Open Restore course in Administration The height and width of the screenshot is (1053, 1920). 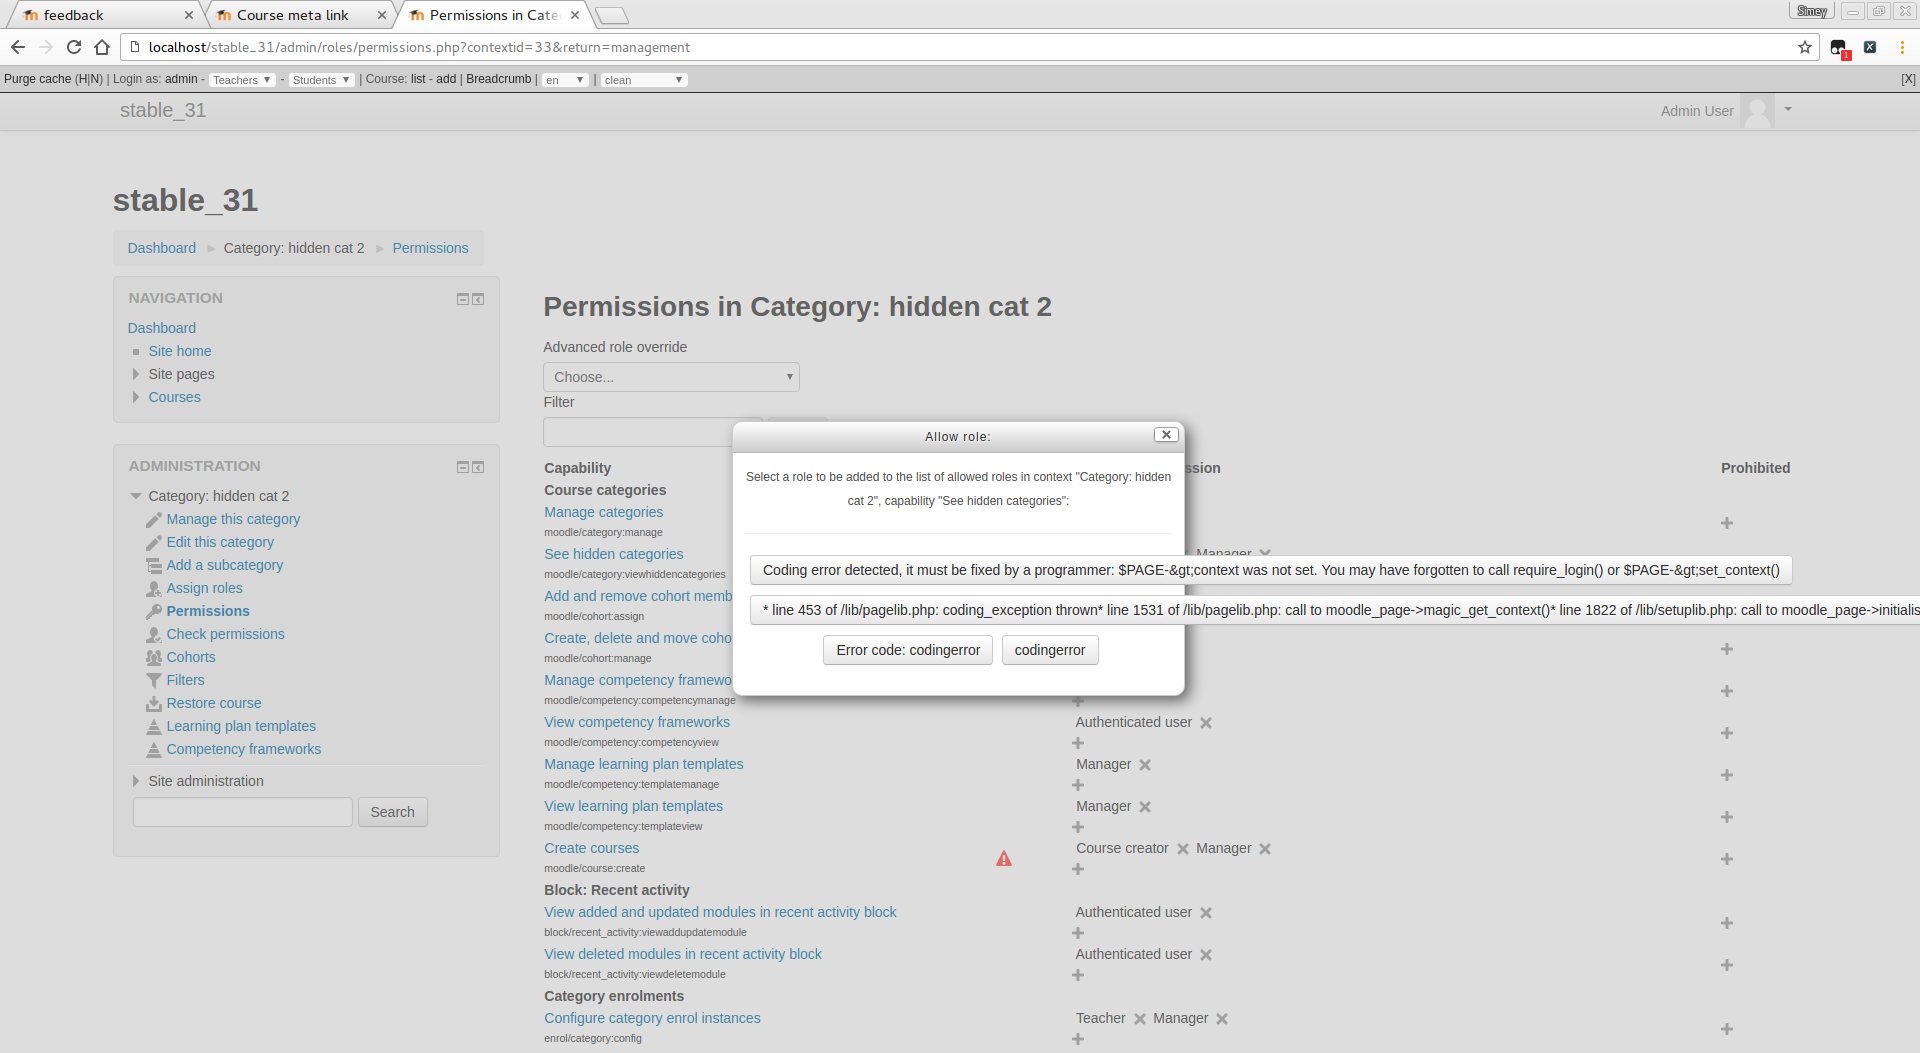214,703
